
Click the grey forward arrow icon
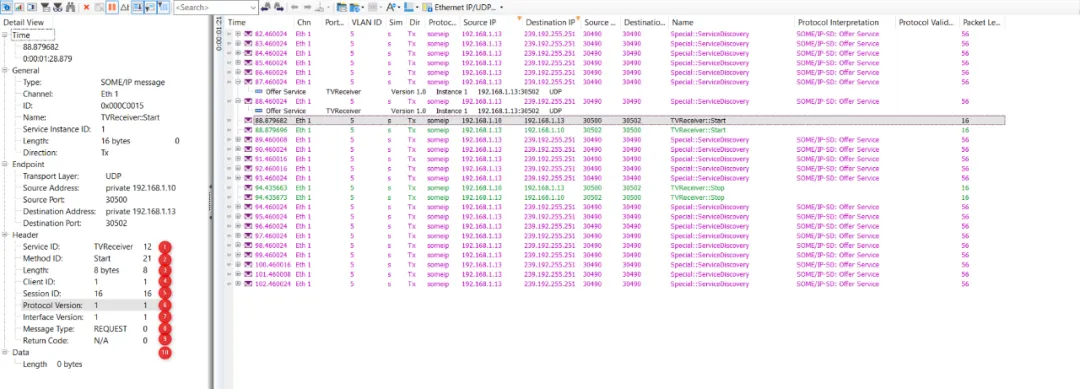coord(307,7)
